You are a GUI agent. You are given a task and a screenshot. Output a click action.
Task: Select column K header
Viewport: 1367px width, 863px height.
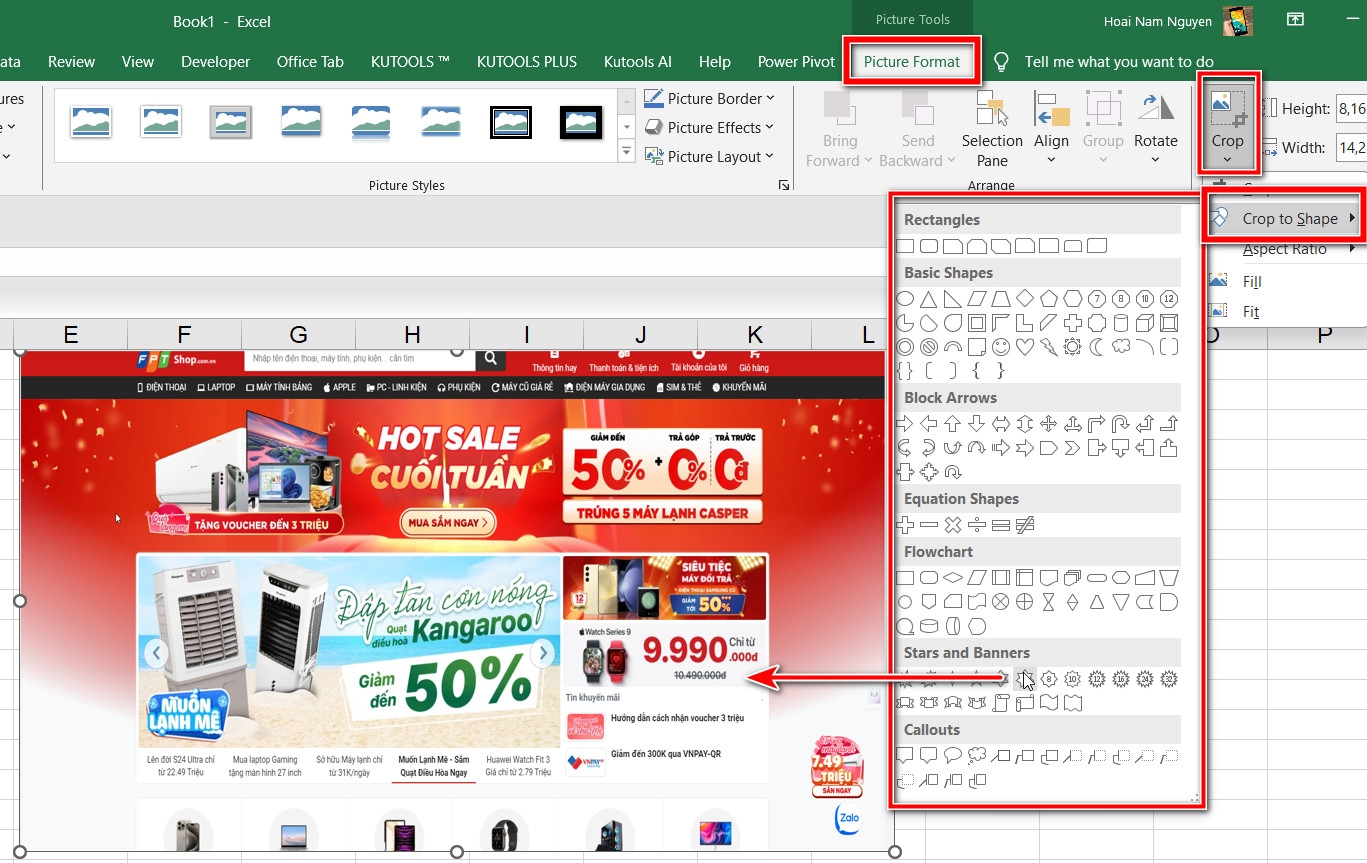coord(755,334)
